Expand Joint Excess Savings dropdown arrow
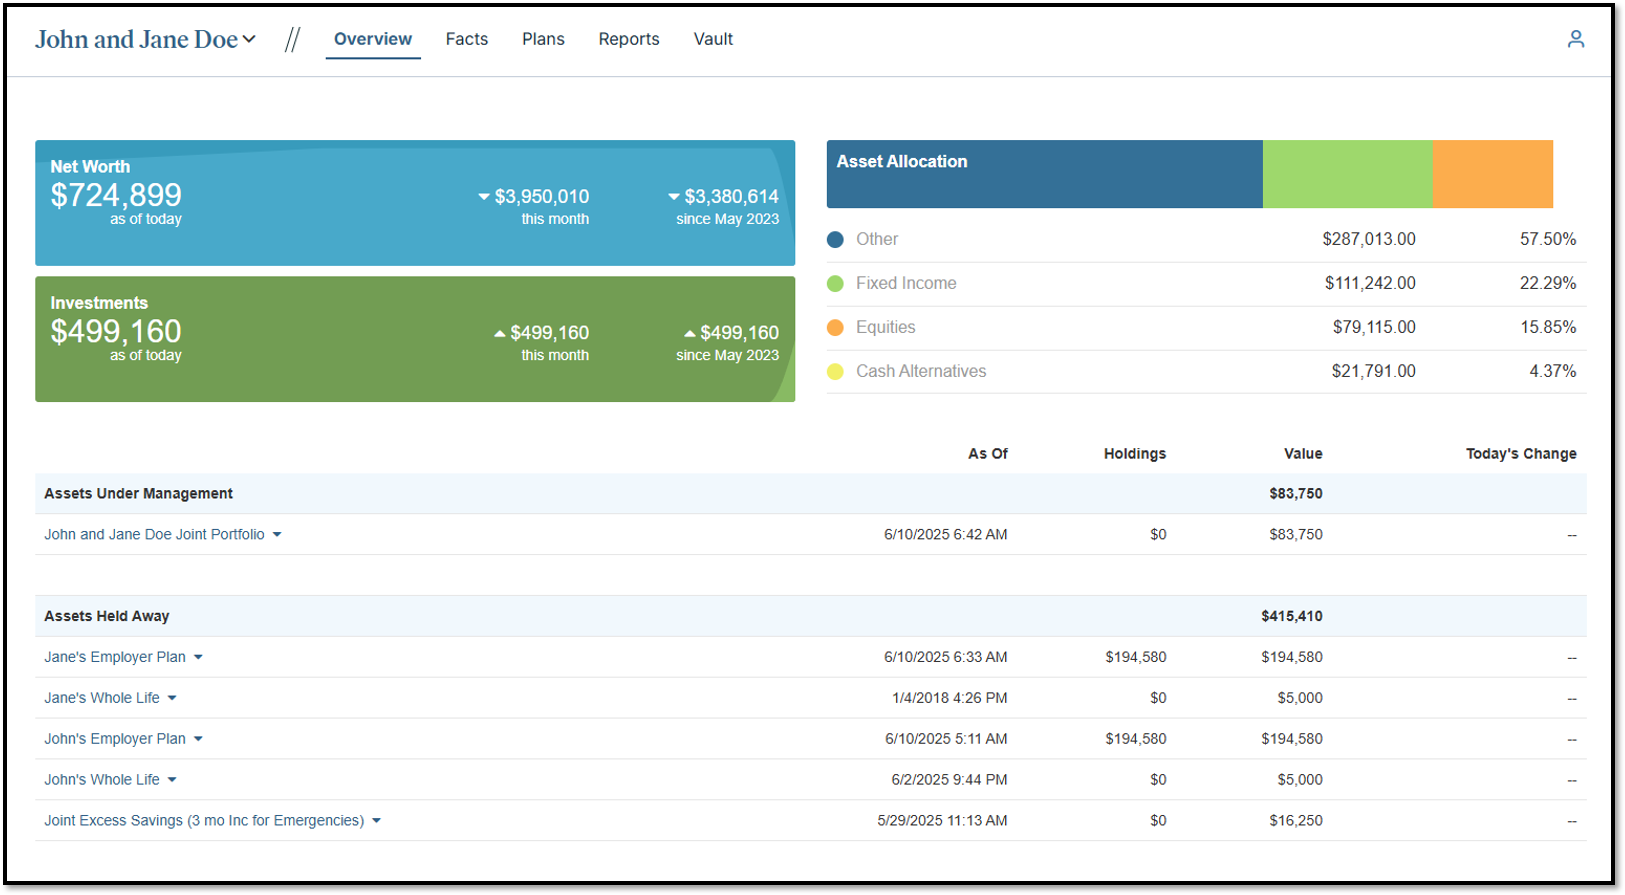This screenshot has width=1625, height=895. pyautogui.click(x=377, y=821)
